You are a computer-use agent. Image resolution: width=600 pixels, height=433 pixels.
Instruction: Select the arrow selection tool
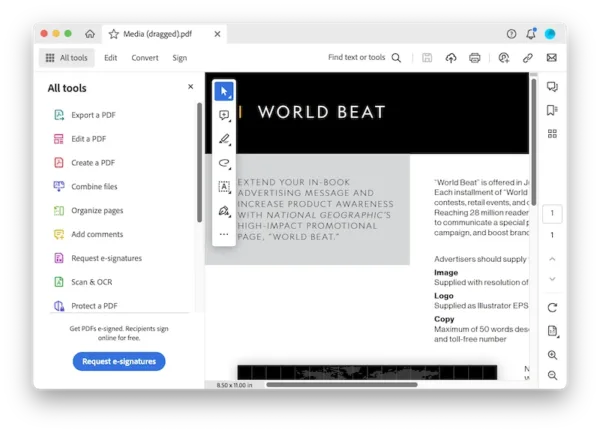[224, 91]
